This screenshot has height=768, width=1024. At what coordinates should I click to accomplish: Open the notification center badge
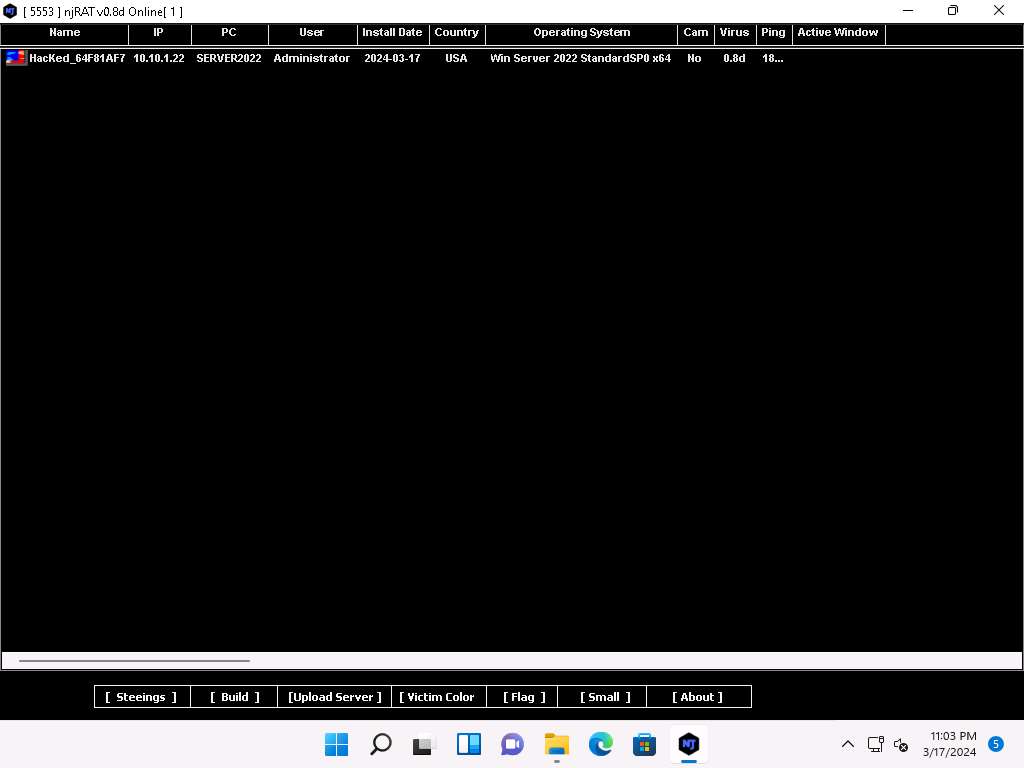tap(995, 744)
